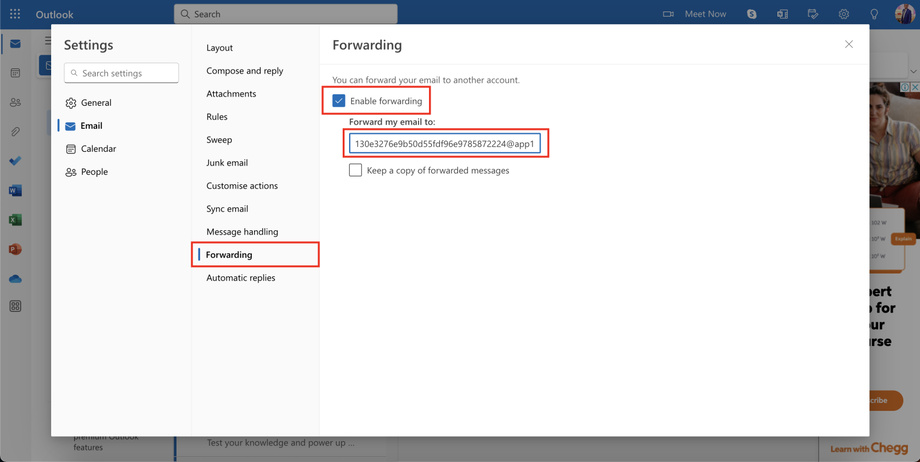
Task: Open the PowerPoint app icon
Action: 15,249
